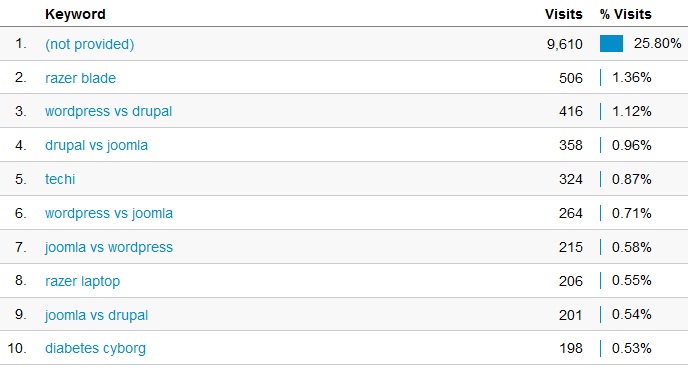Image resolution: width=688 pixels, height=370 pixels.
Task: Open the "diabetes cyborg" keyword link
Action: coord(95,348)
